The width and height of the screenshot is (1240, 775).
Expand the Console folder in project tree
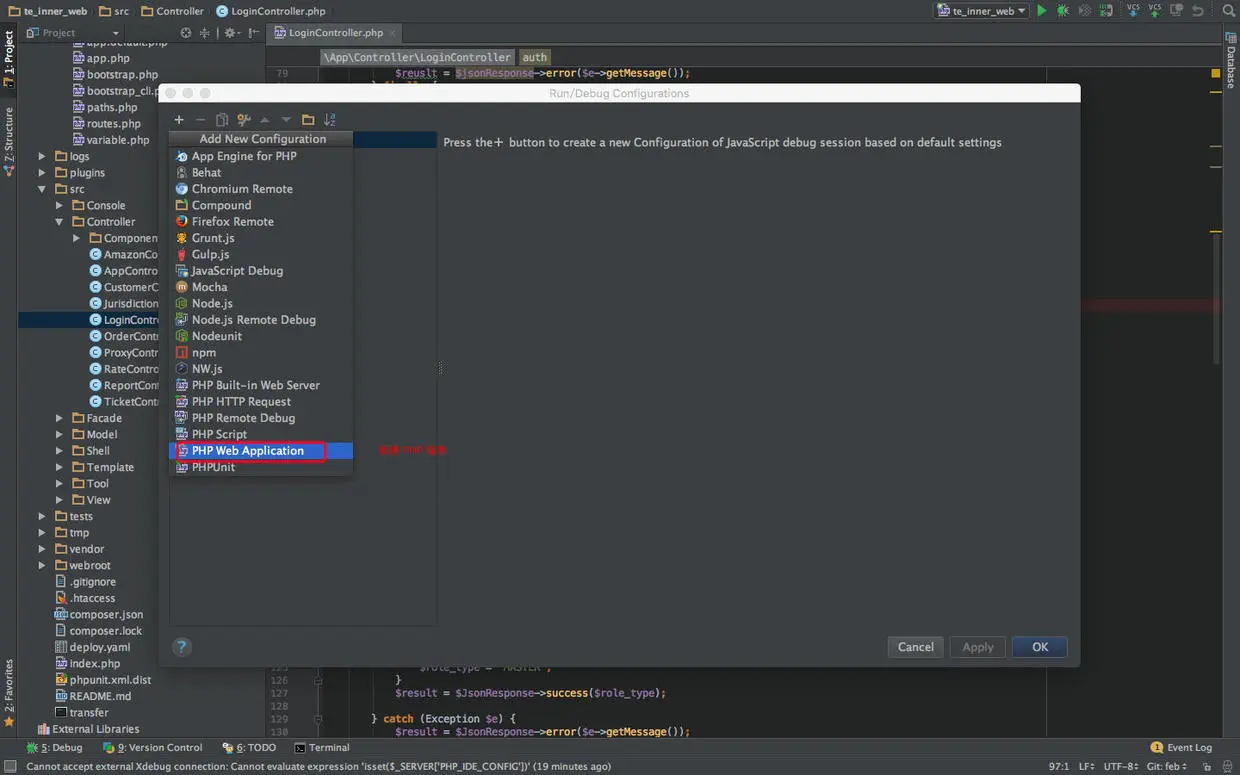pyautogui.click(x=59, y=205)
